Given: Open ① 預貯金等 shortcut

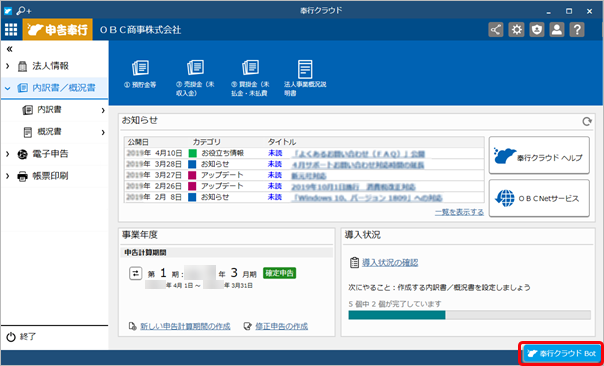Looking at the screenshot, I should click(140, 74).
